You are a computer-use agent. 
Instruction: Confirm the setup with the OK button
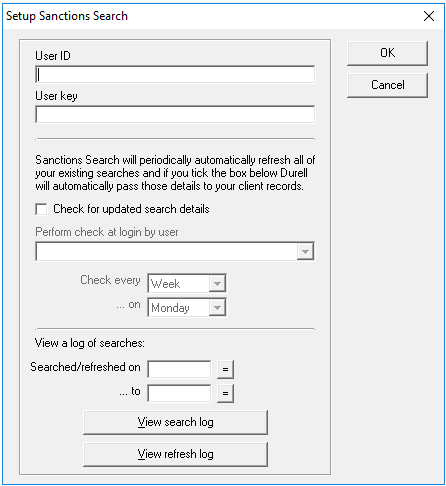click(387, 53)
